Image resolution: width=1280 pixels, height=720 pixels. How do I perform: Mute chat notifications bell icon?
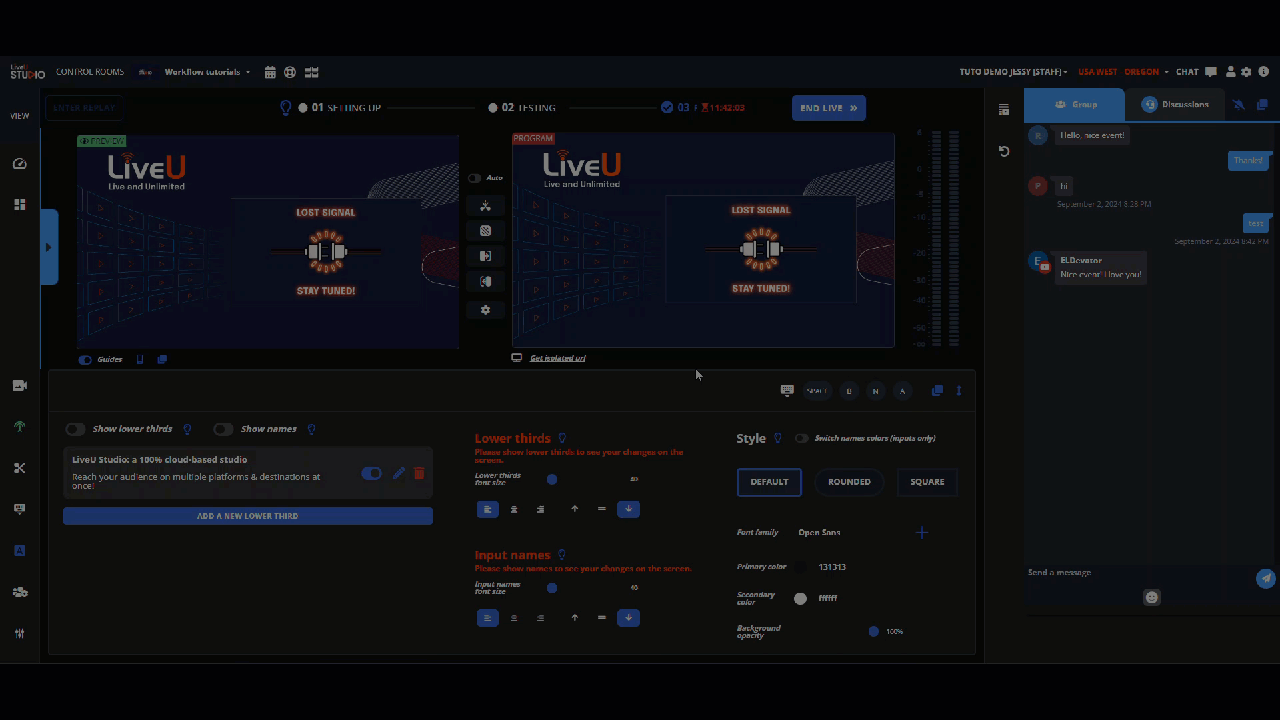coord(1239,104)
